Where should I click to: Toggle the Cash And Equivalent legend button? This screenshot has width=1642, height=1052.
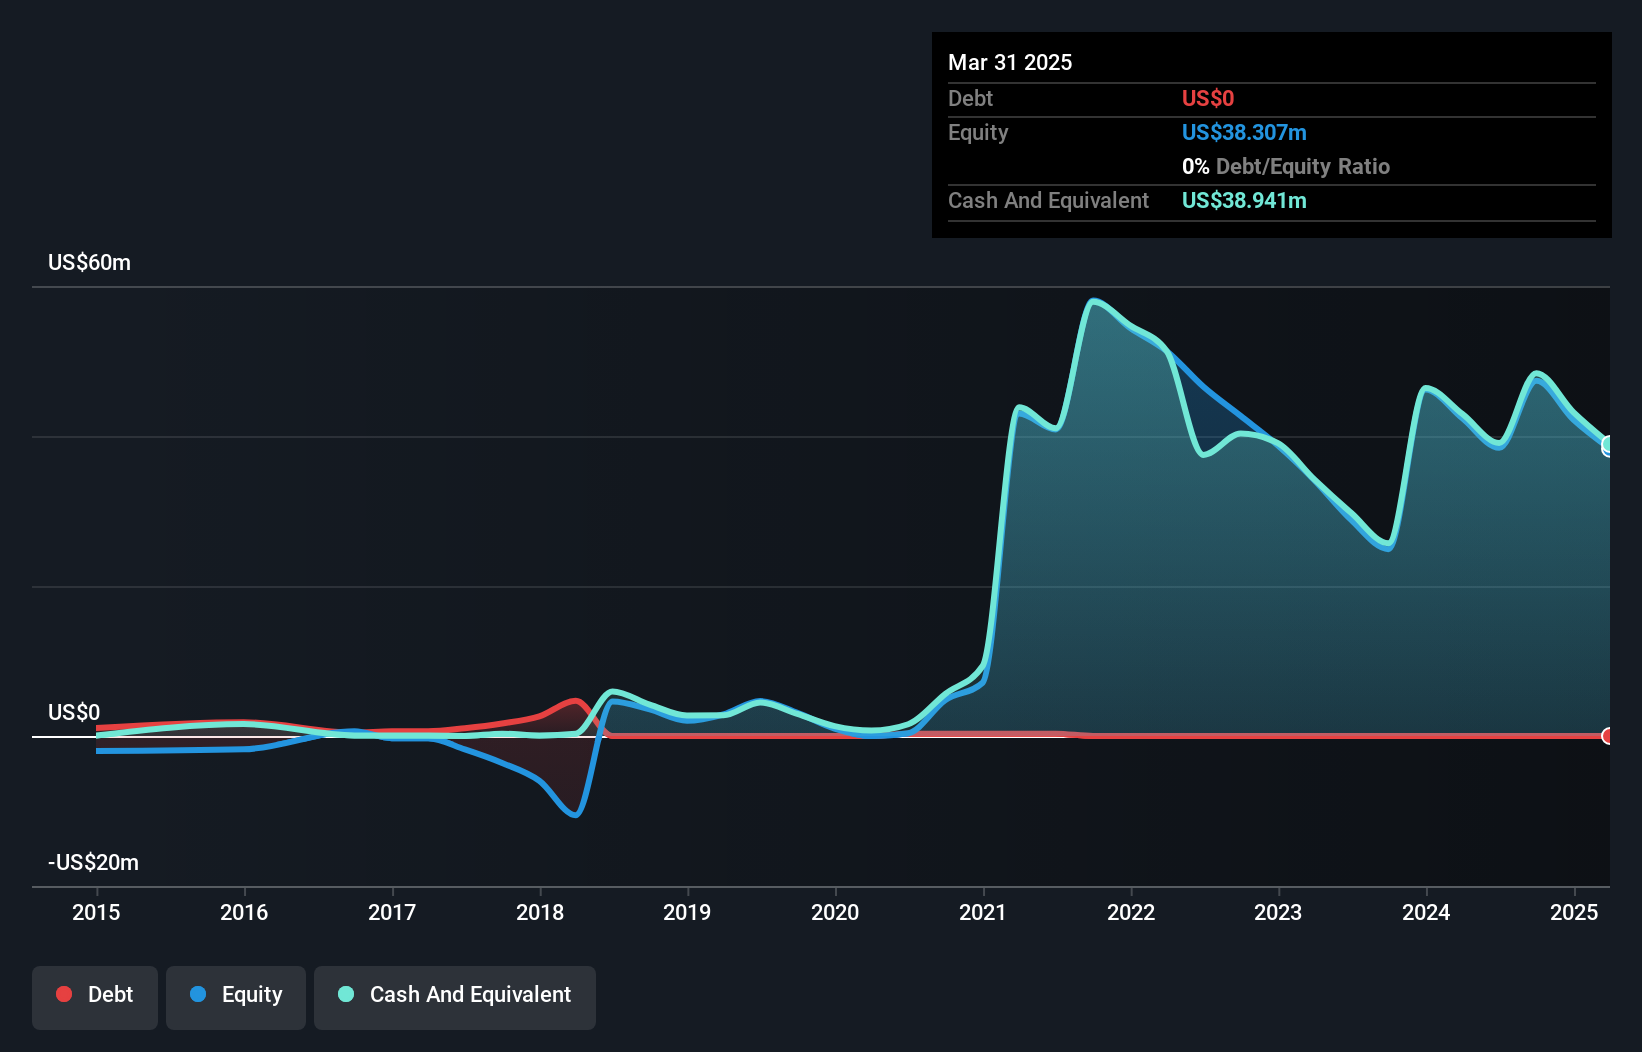455,997
